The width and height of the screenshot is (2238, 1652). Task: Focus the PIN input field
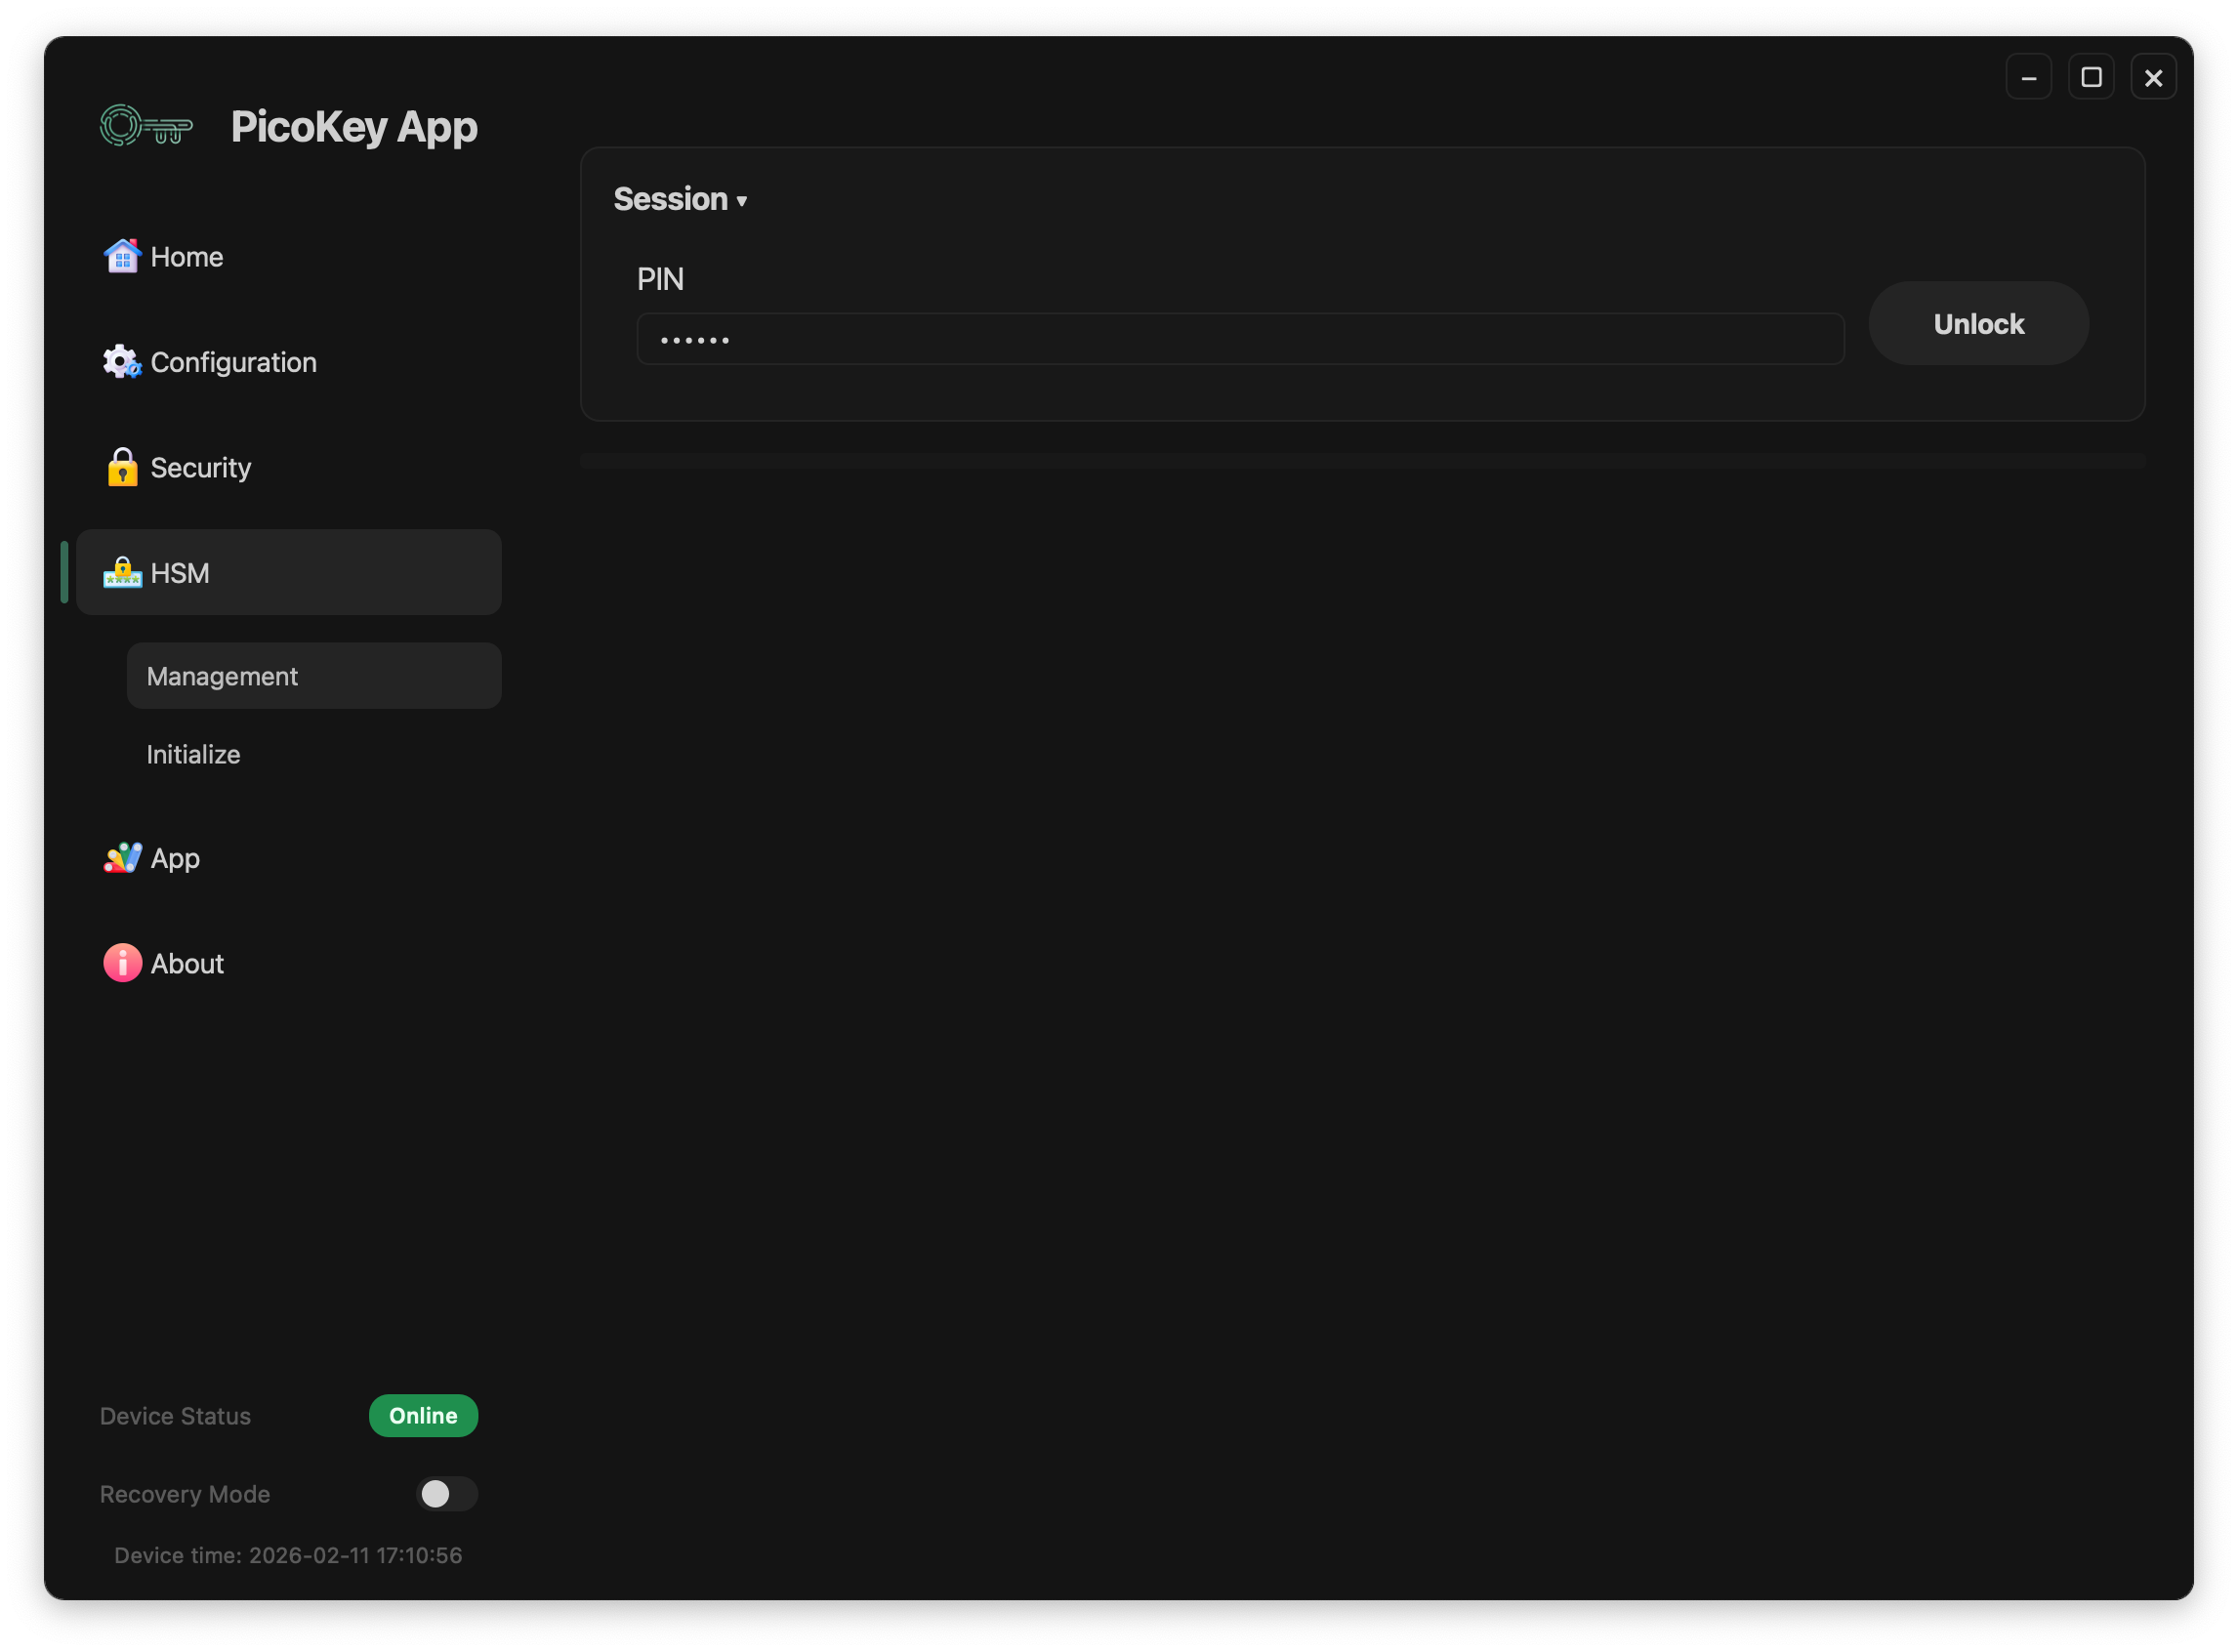(x=1240, y=340)
